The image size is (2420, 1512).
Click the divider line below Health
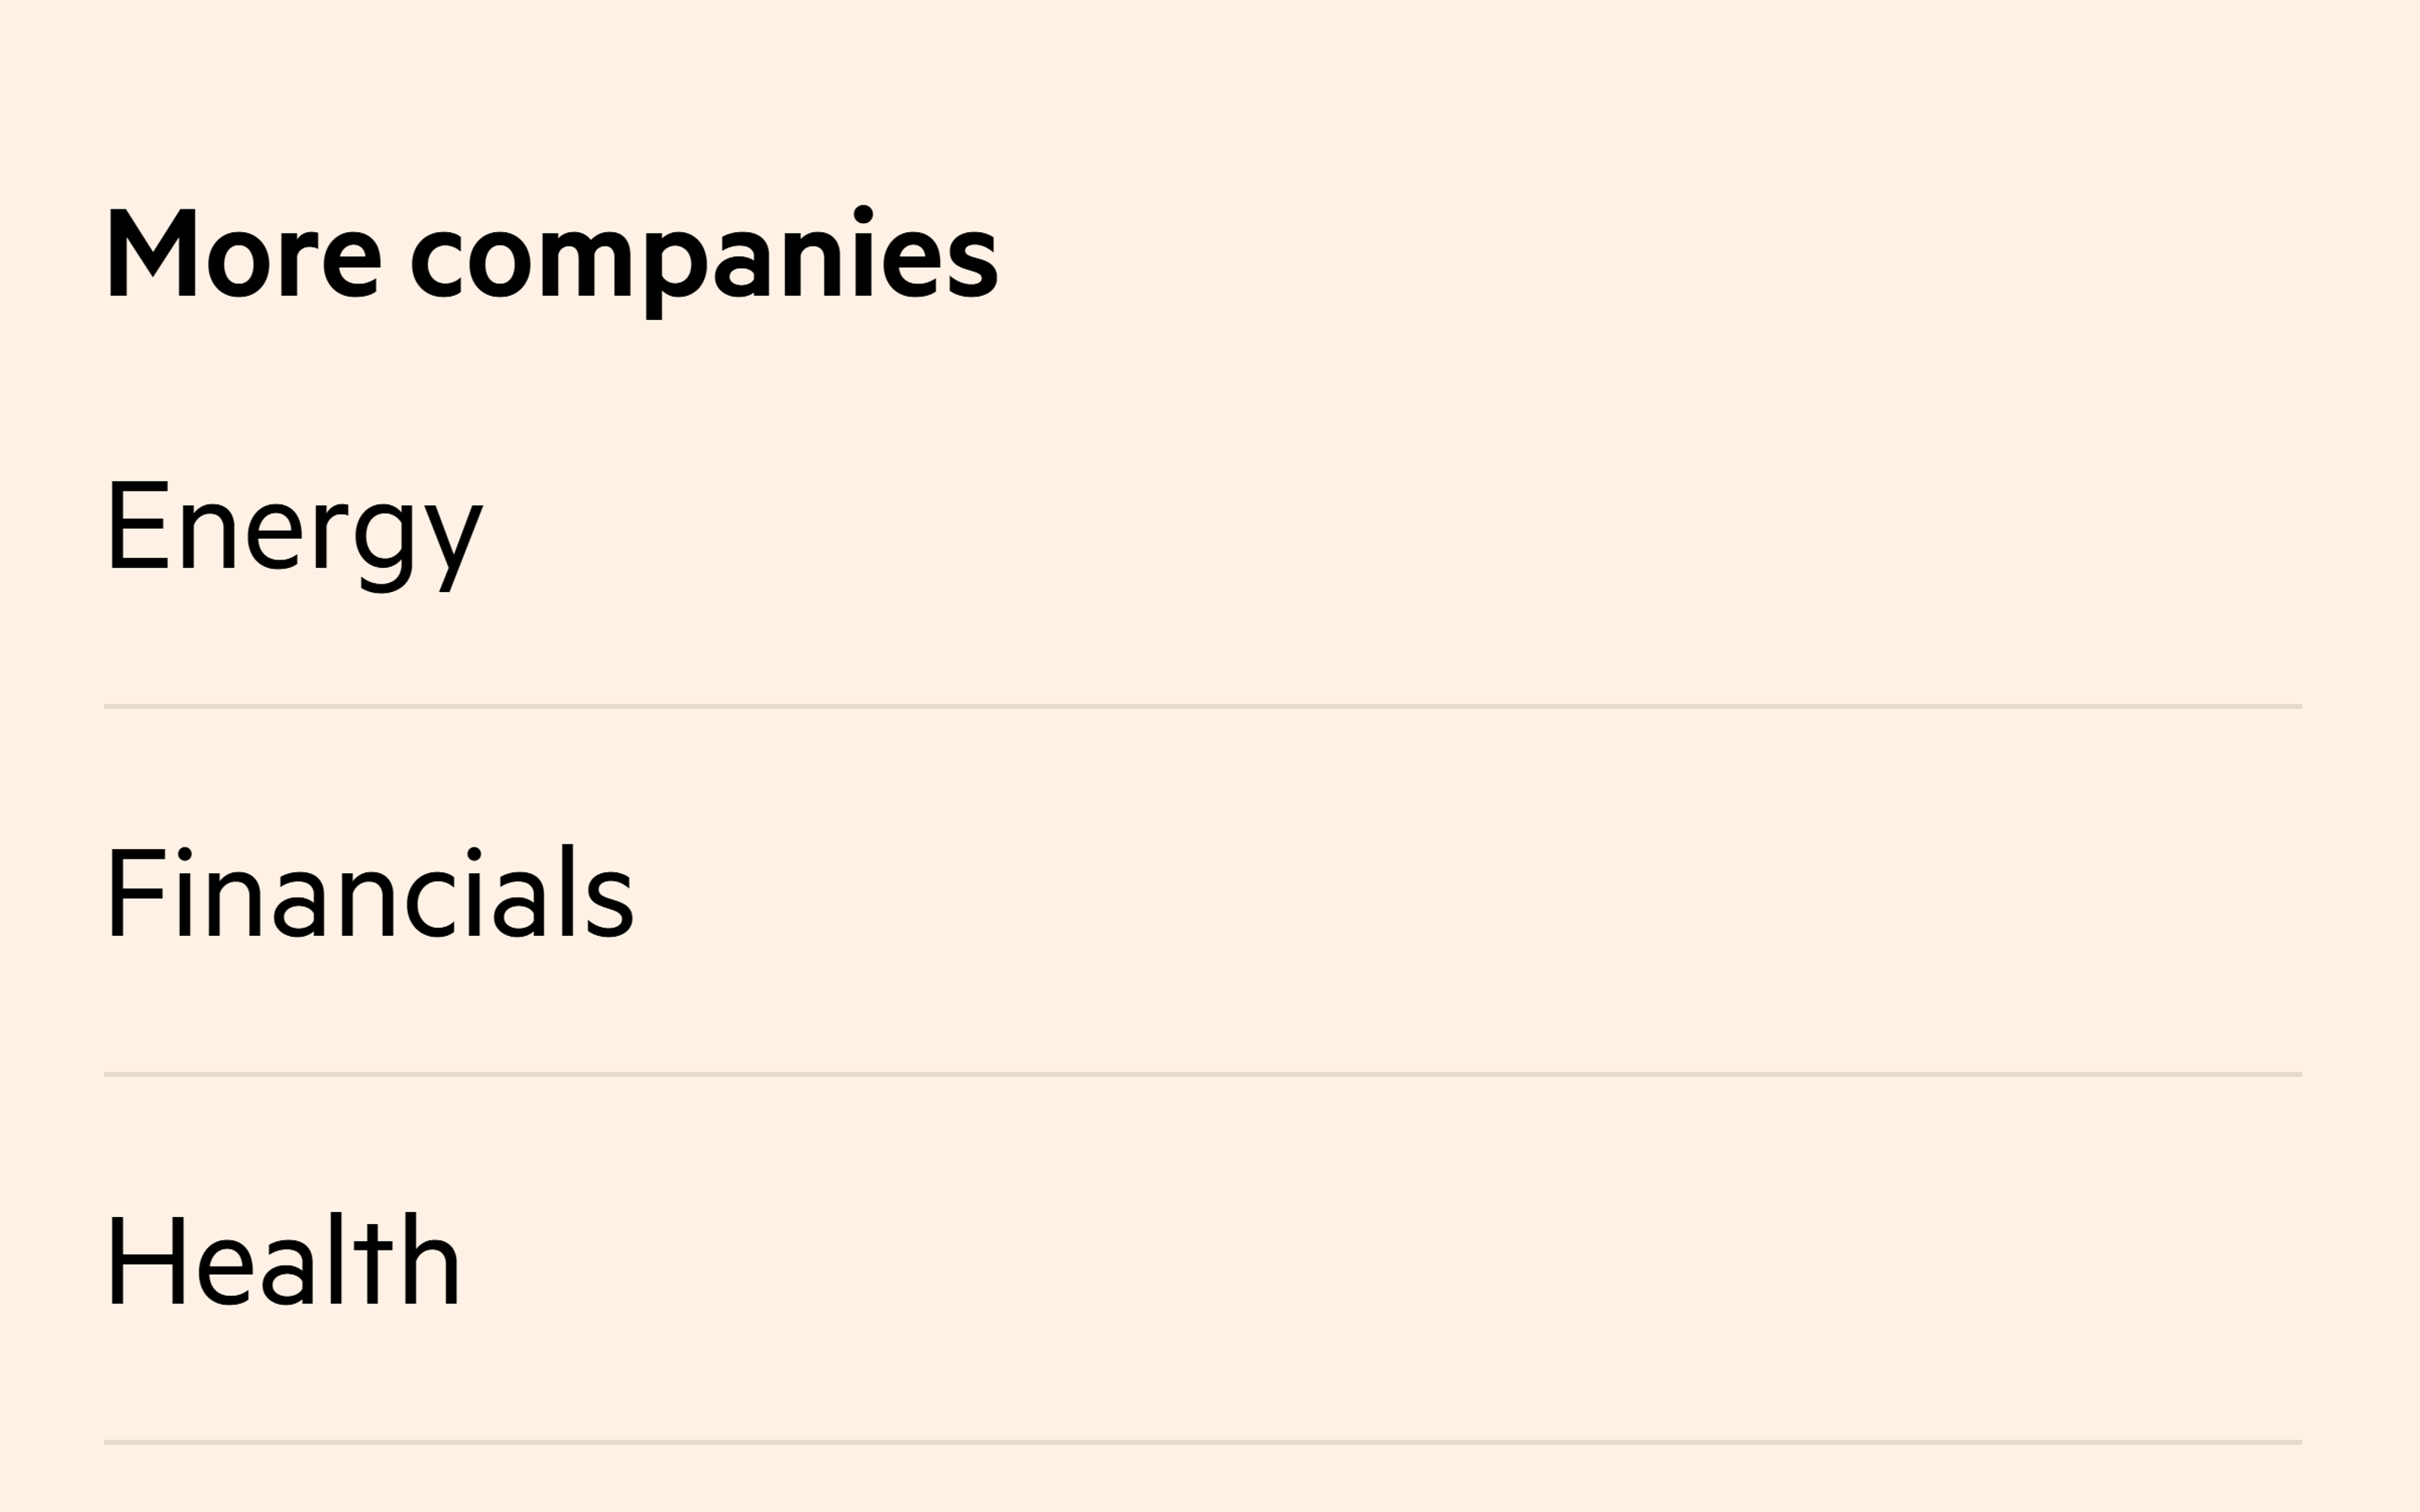click(1203, 1443)
